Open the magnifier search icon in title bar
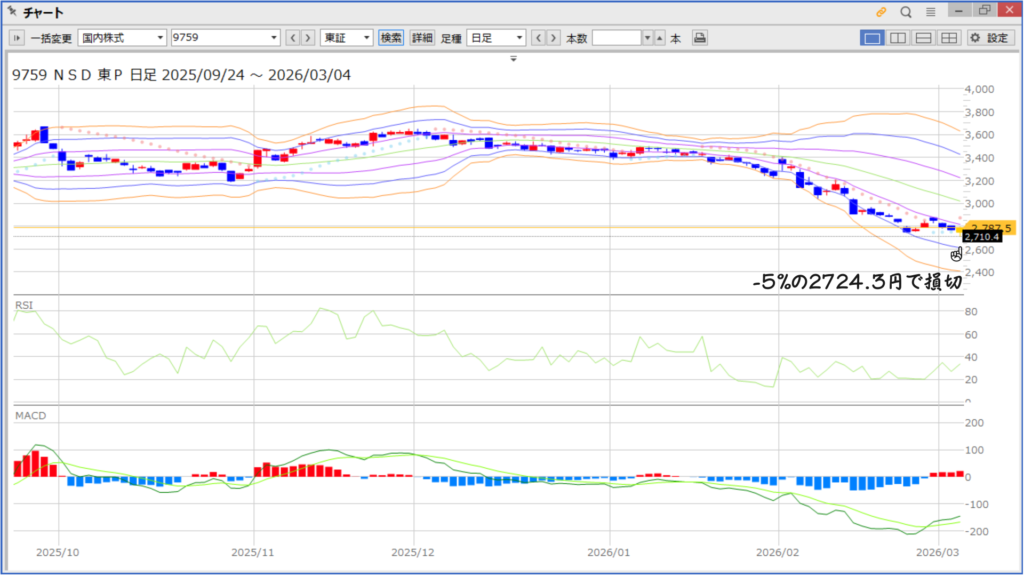The image size is (1024, 576). pos(906,12)
